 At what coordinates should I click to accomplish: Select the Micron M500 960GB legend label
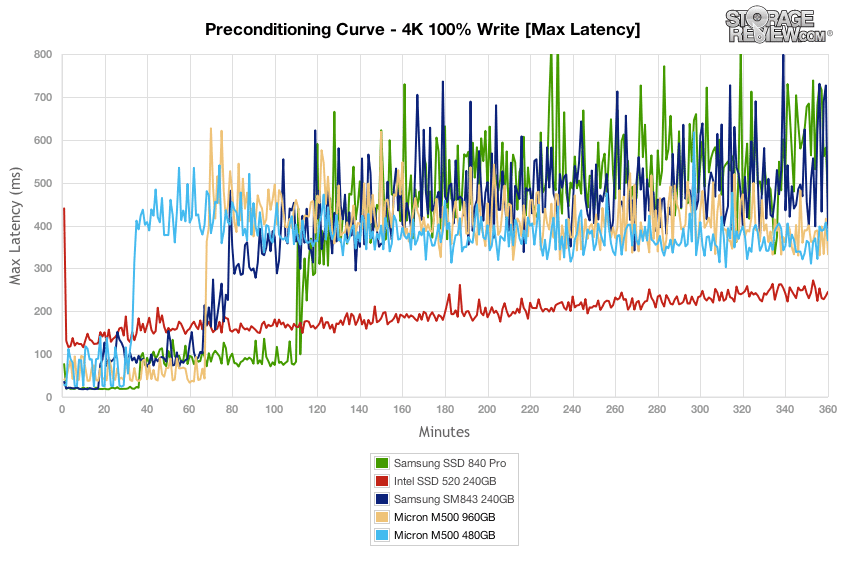tap(445, 517)
